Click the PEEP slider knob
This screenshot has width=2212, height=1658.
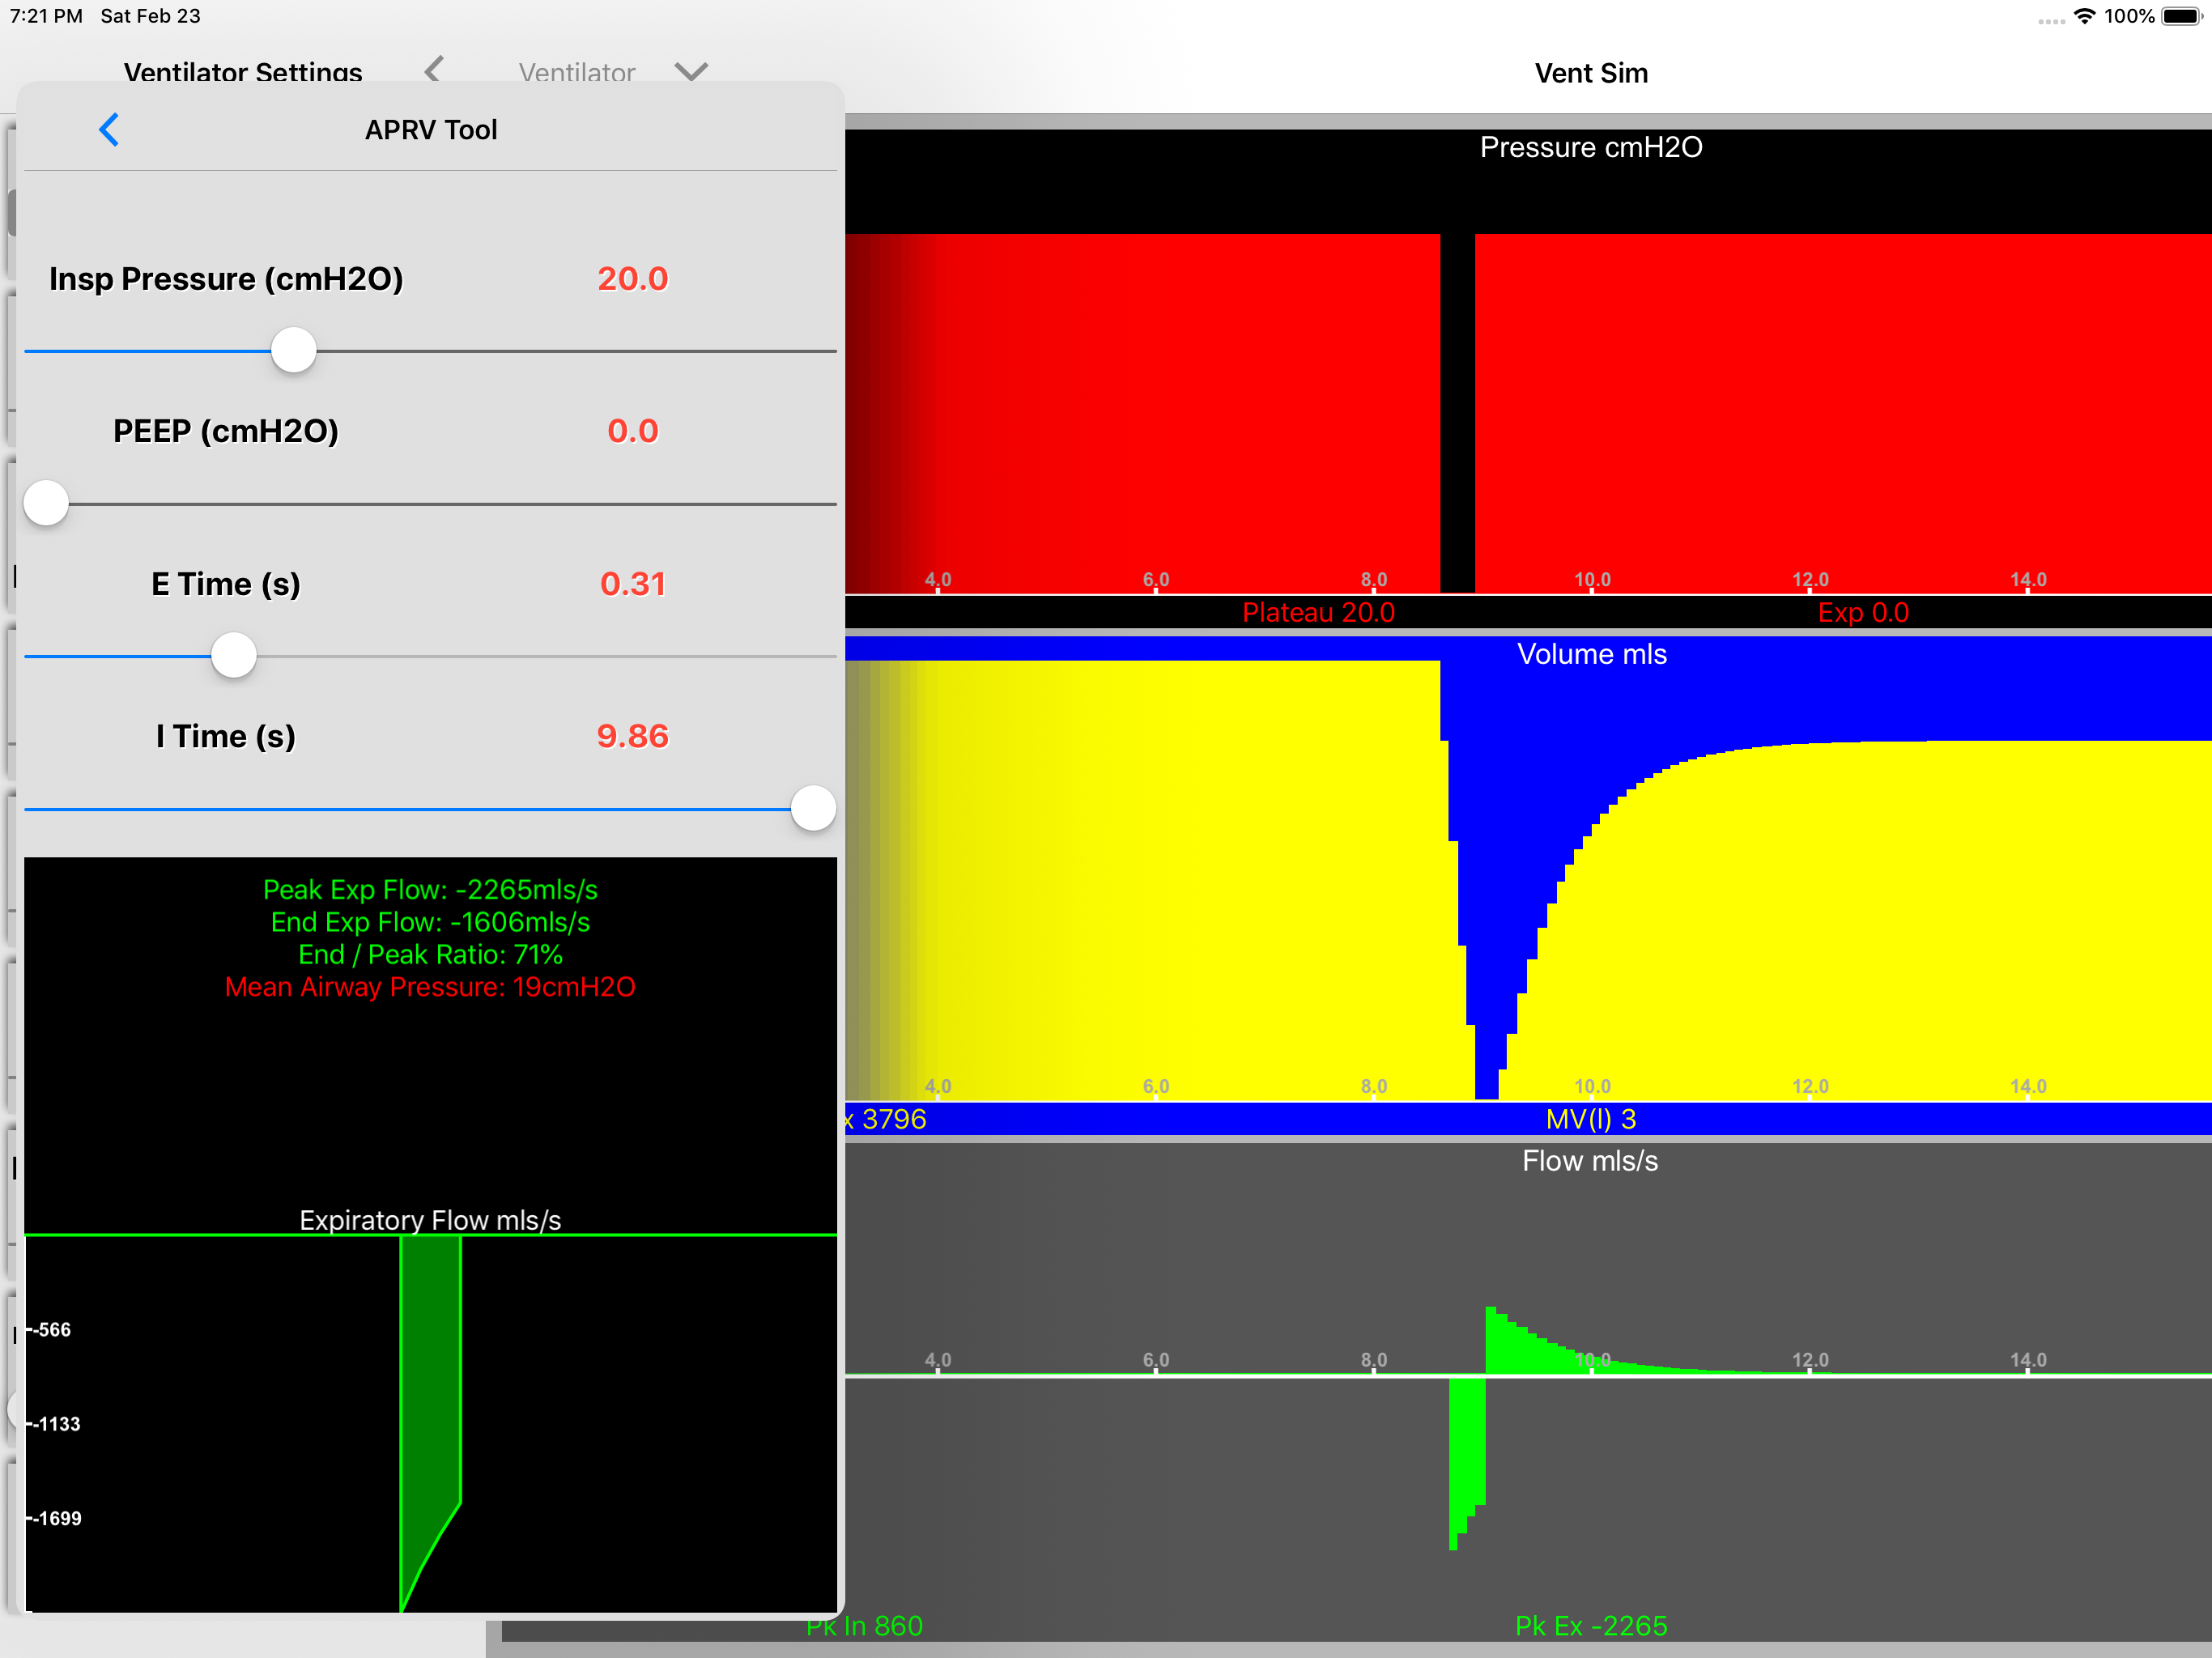46,503
